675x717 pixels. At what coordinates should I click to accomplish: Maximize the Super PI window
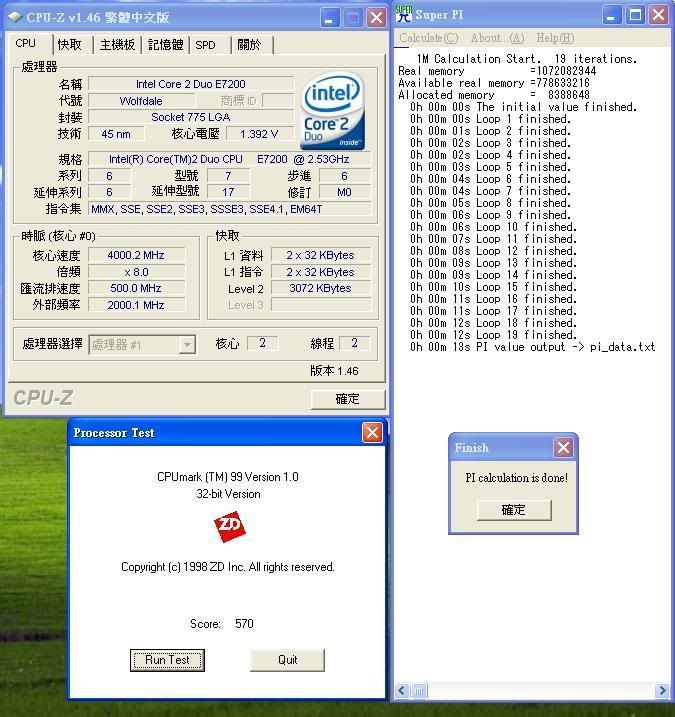coord(635,15)
